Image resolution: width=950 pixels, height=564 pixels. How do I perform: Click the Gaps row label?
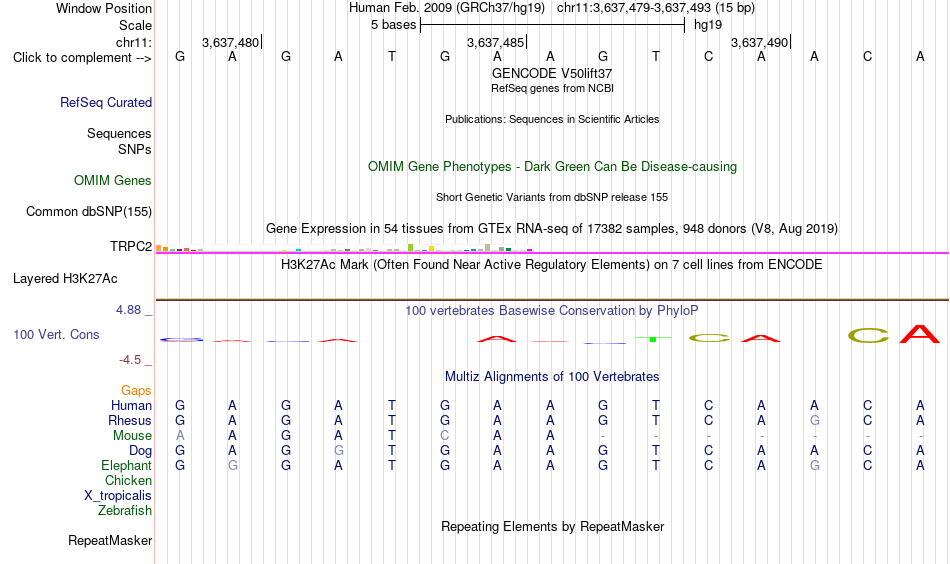[x=136, y=391]
